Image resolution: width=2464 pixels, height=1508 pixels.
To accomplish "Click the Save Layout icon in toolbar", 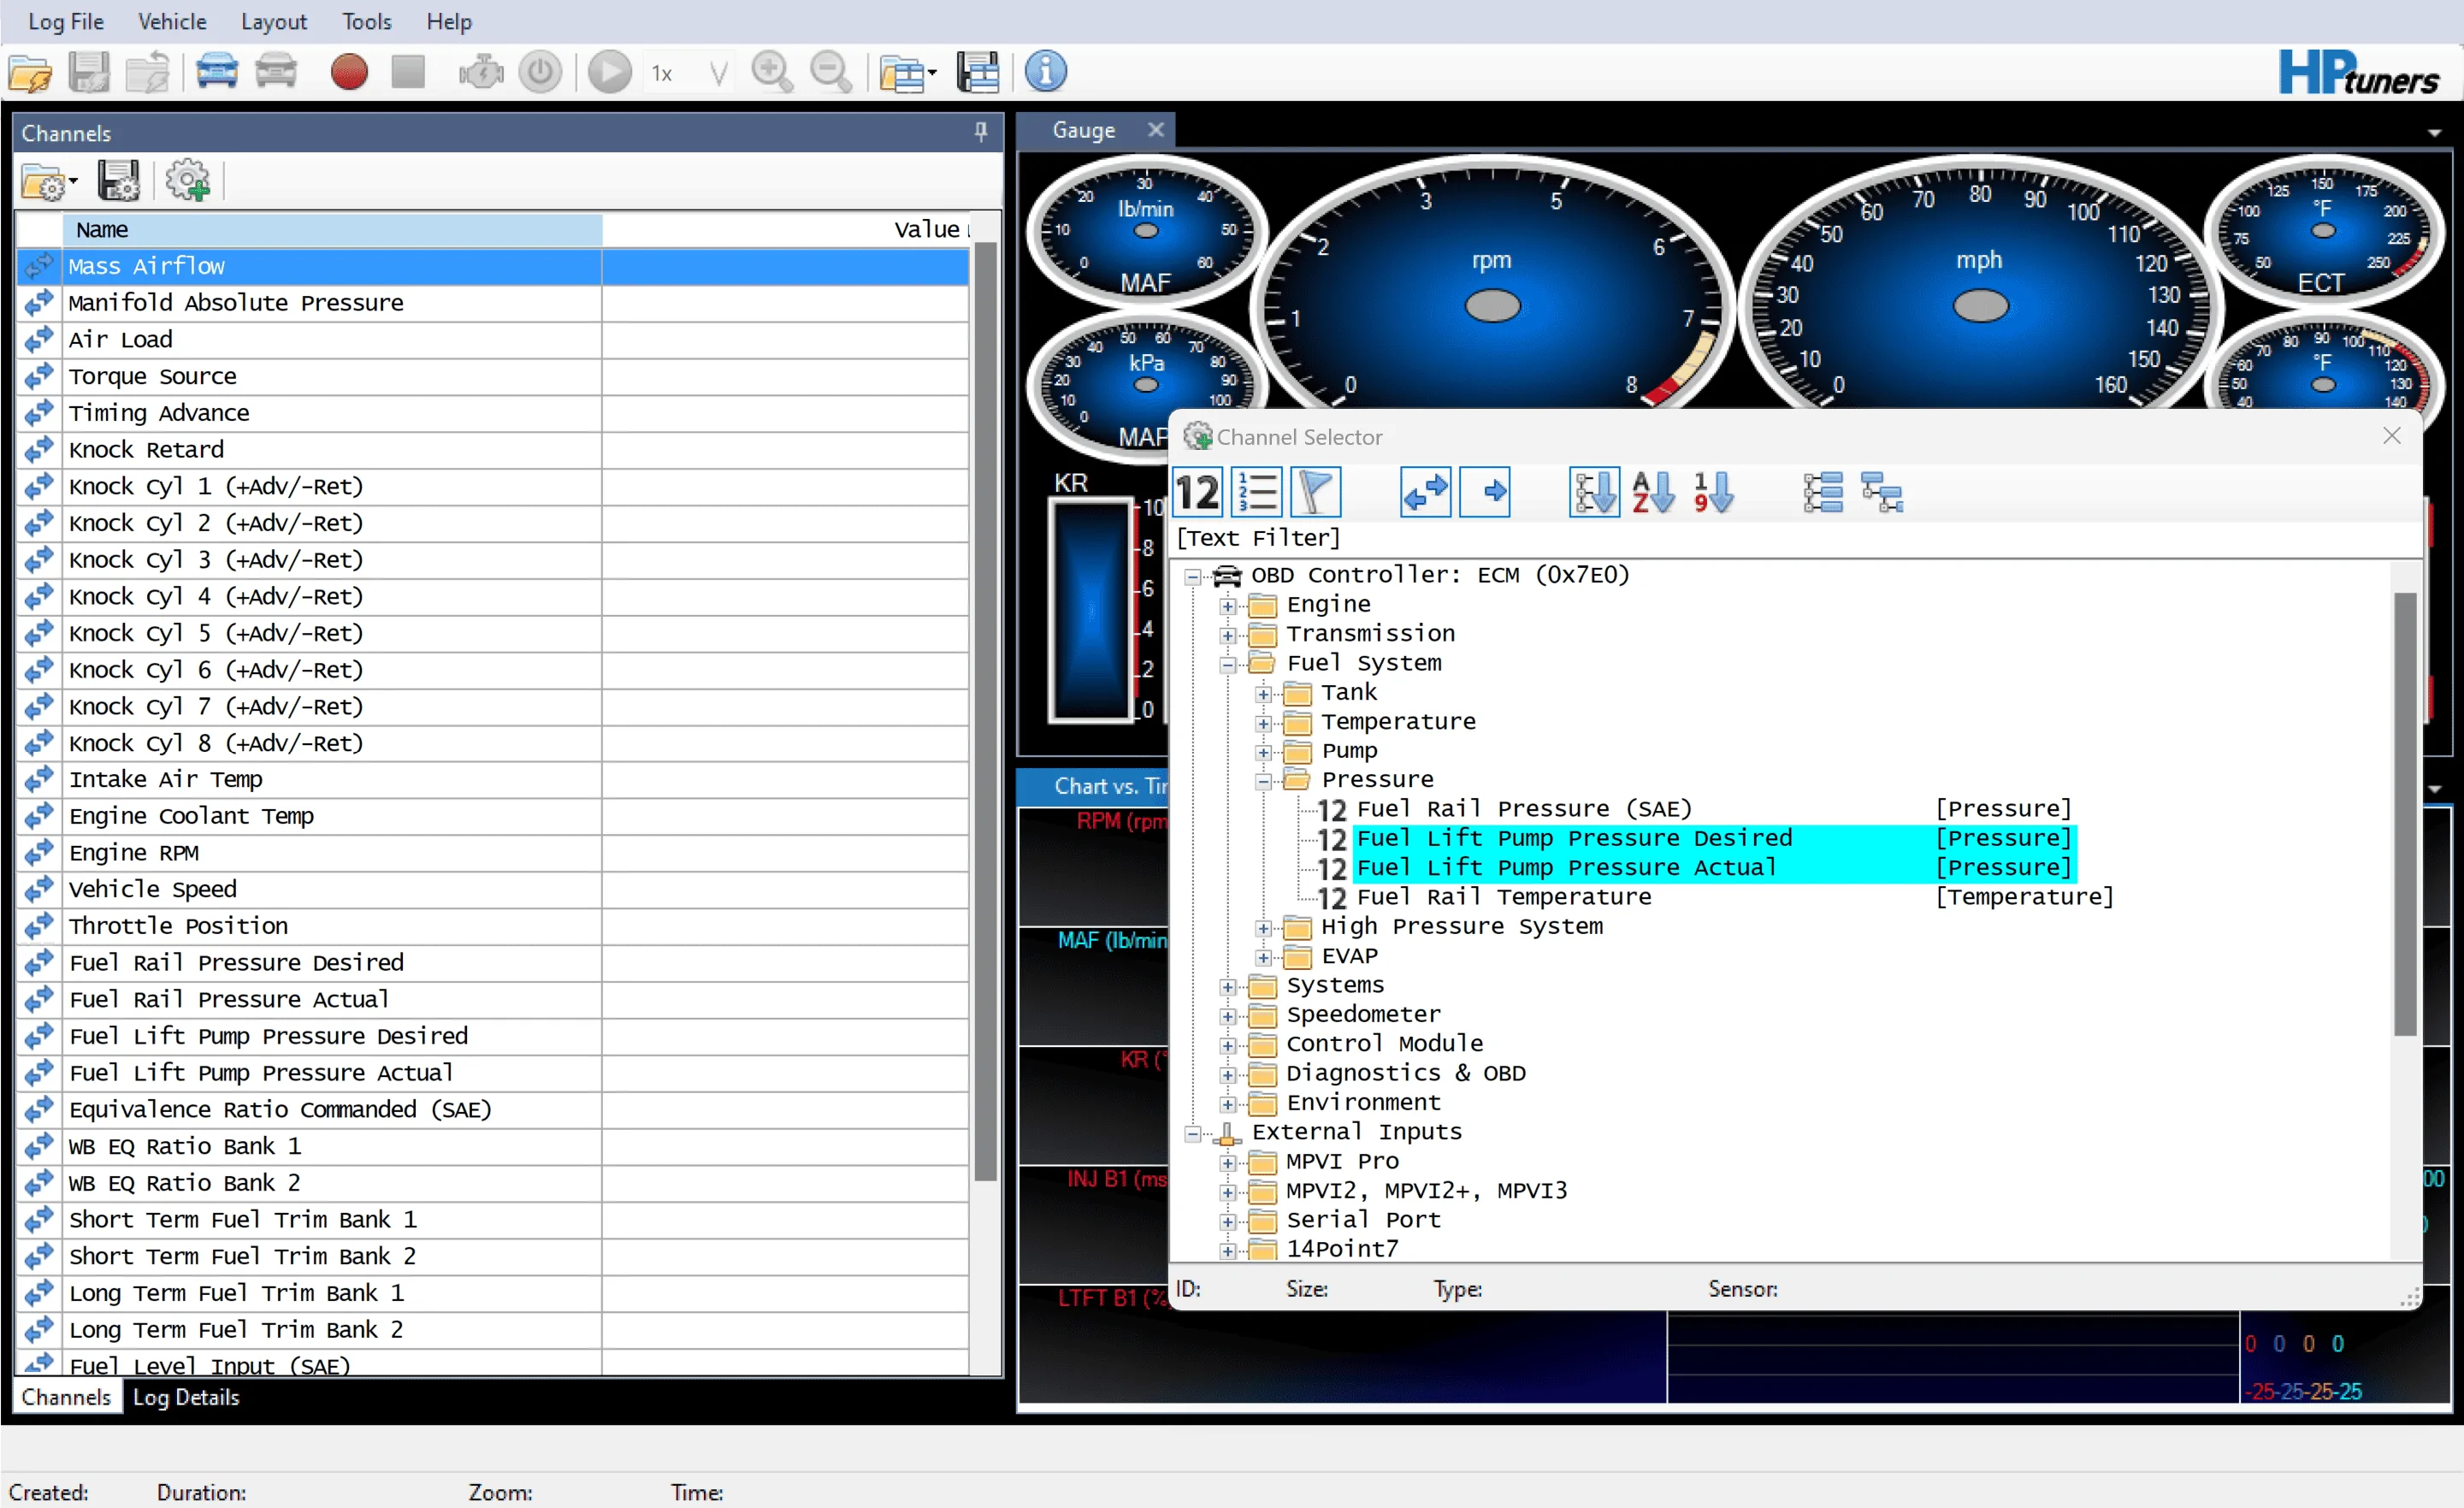I will pyautogui.click(x=977, y=73).
